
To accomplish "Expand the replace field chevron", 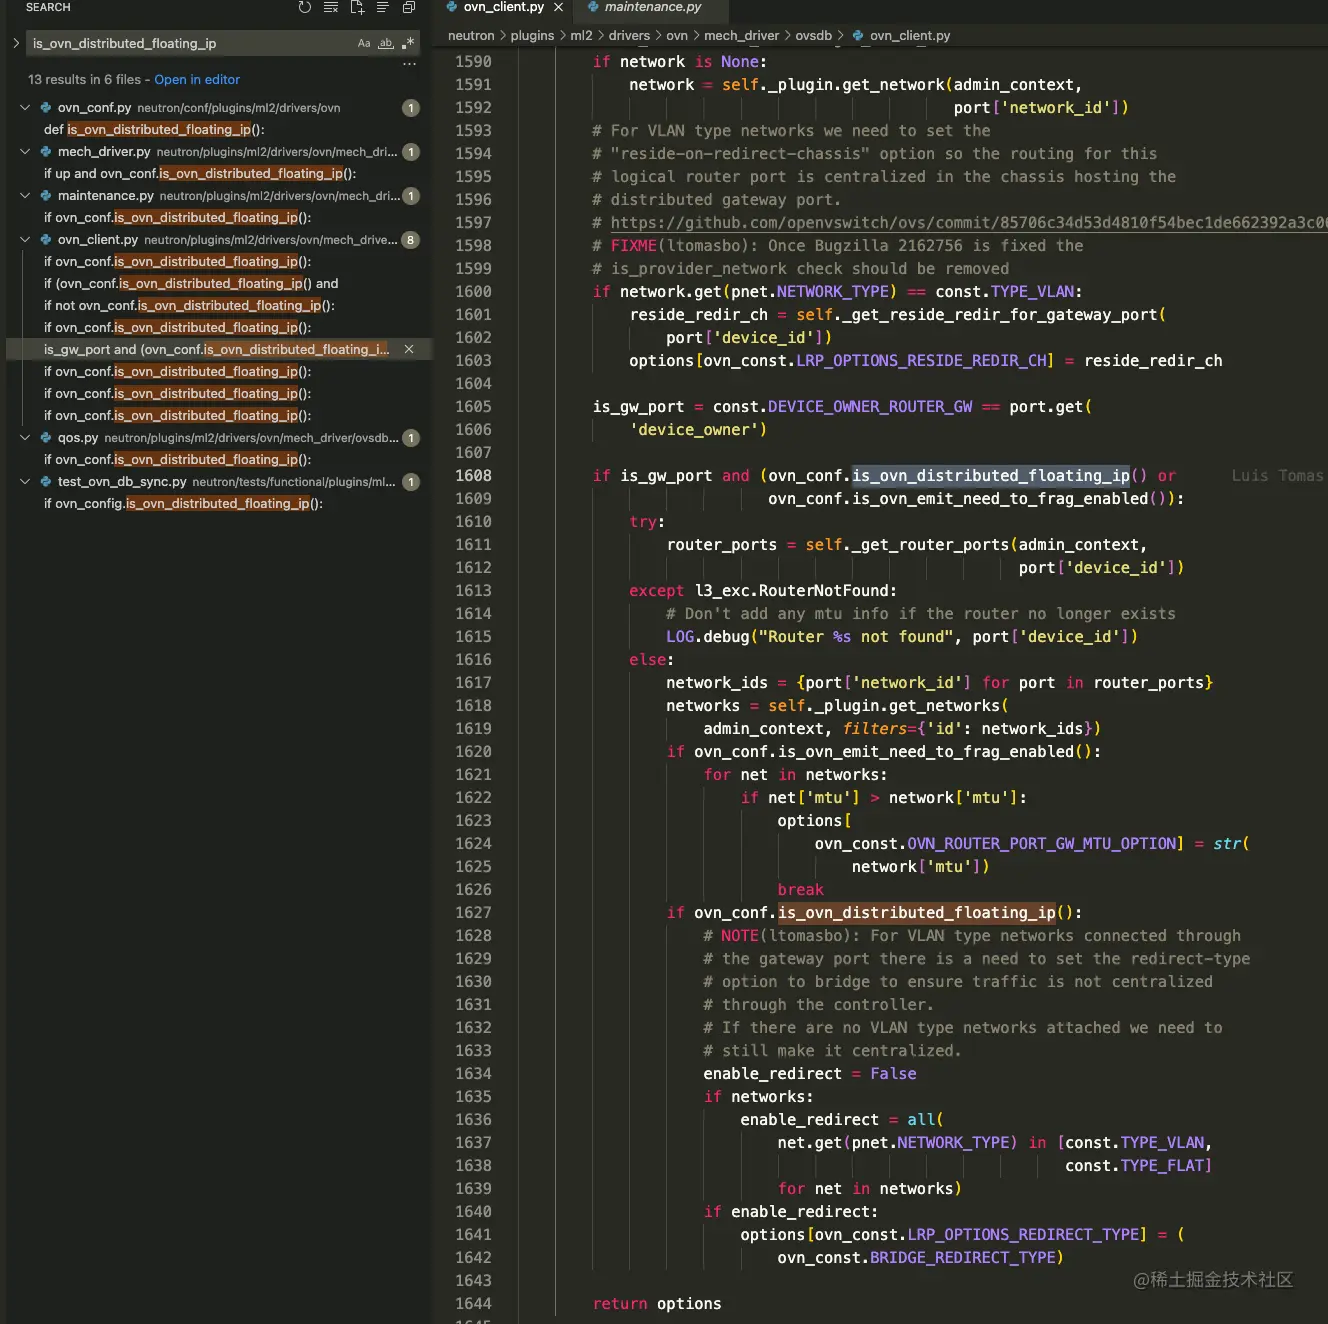I will 16,43.
